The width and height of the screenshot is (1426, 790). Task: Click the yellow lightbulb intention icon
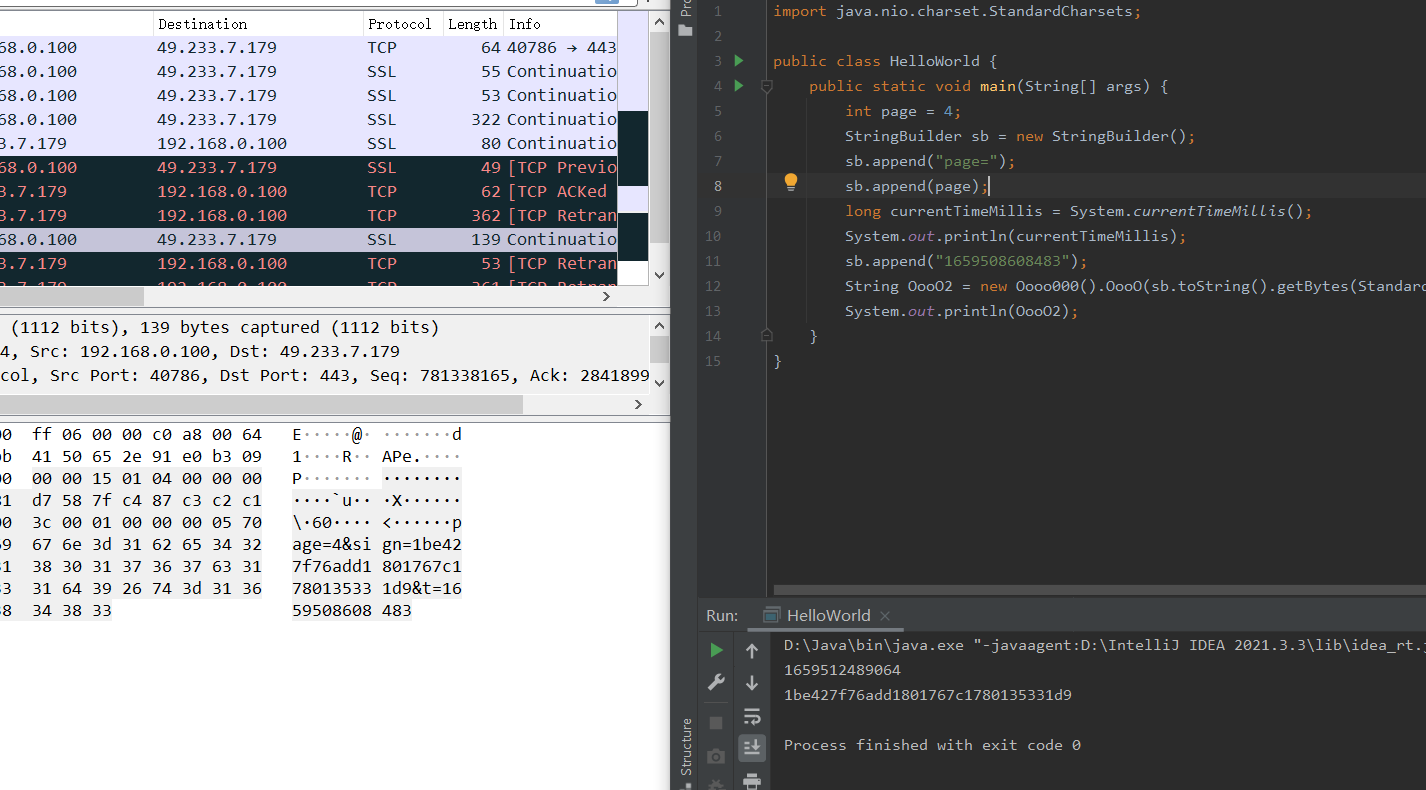[x=790, y=182]
